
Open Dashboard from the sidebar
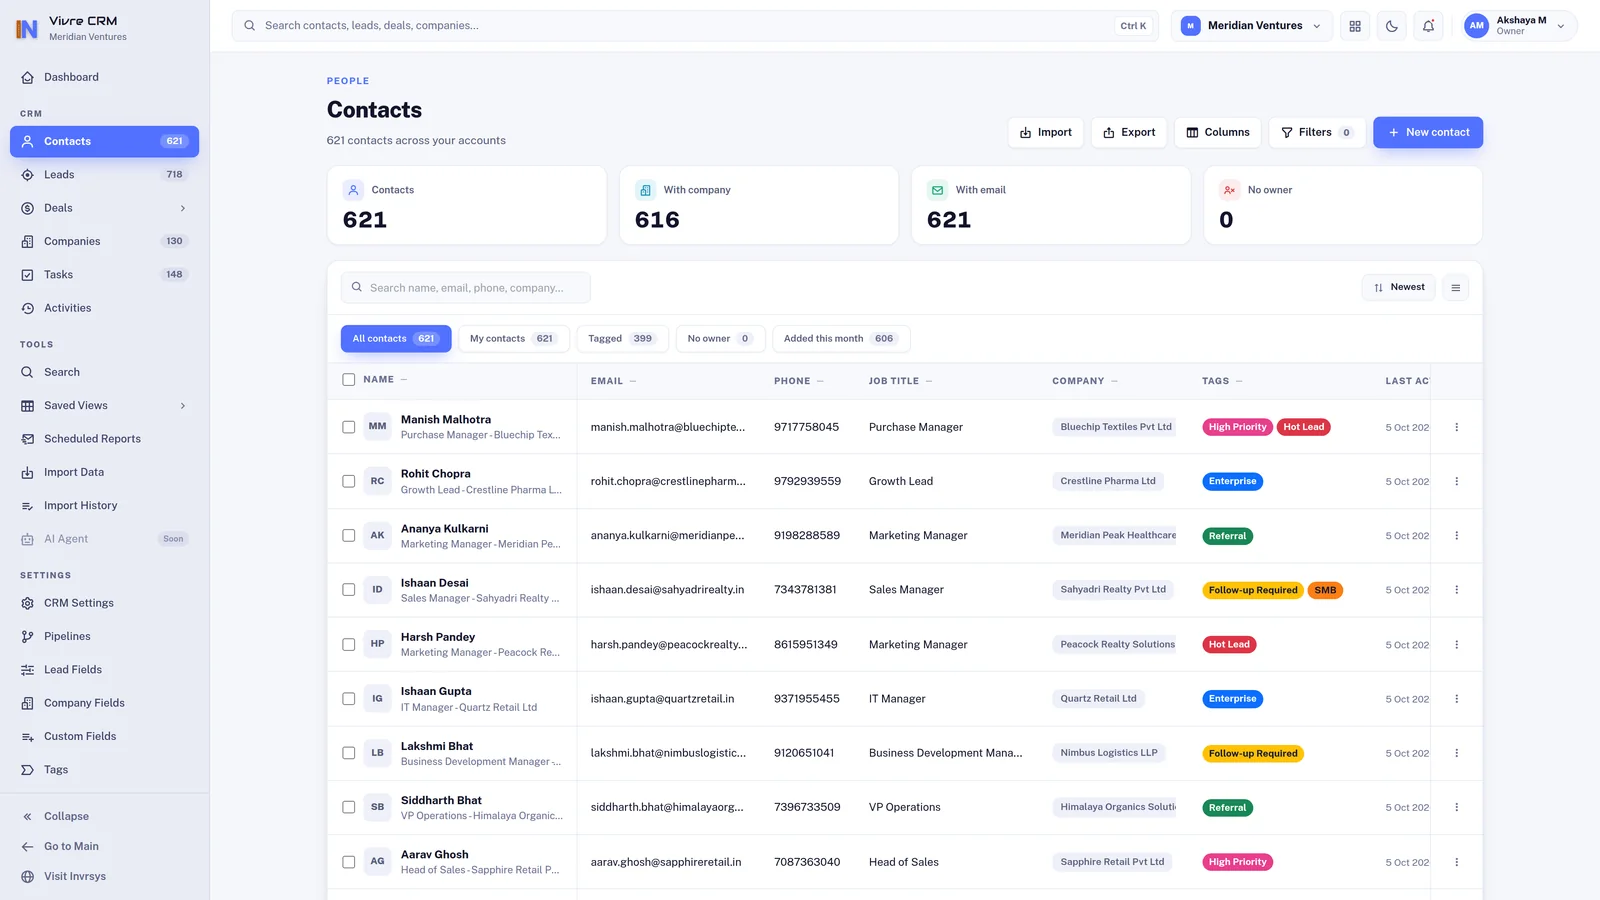pos(104,77)
